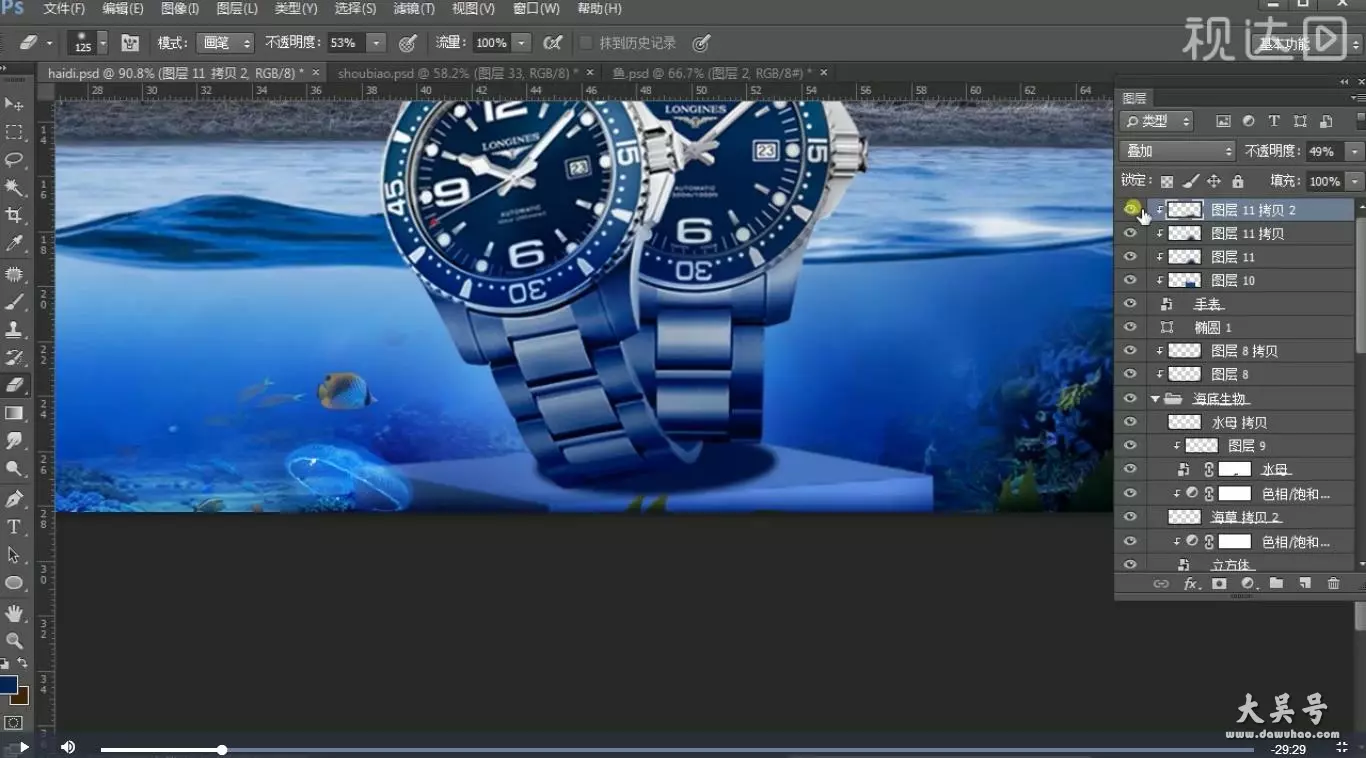Screen dimensions: 1366x758
Task: Open the 流量 flow slider arrow
Action: pyautogui.click(x=521, y=43)
